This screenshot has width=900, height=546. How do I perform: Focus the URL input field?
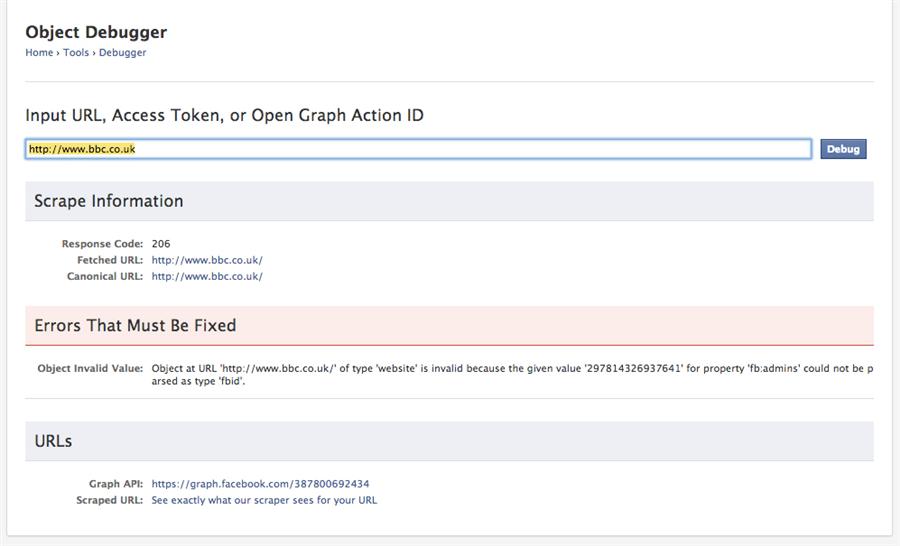[418, 149]
